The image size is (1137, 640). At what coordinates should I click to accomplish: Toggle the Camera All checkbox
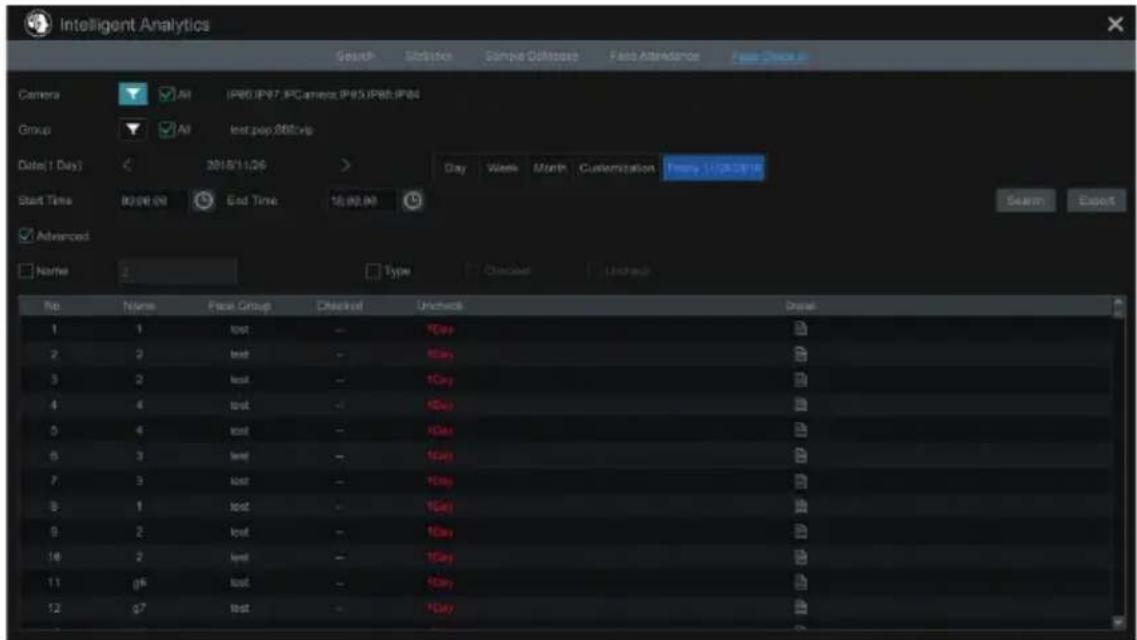(x=167, y=94)
